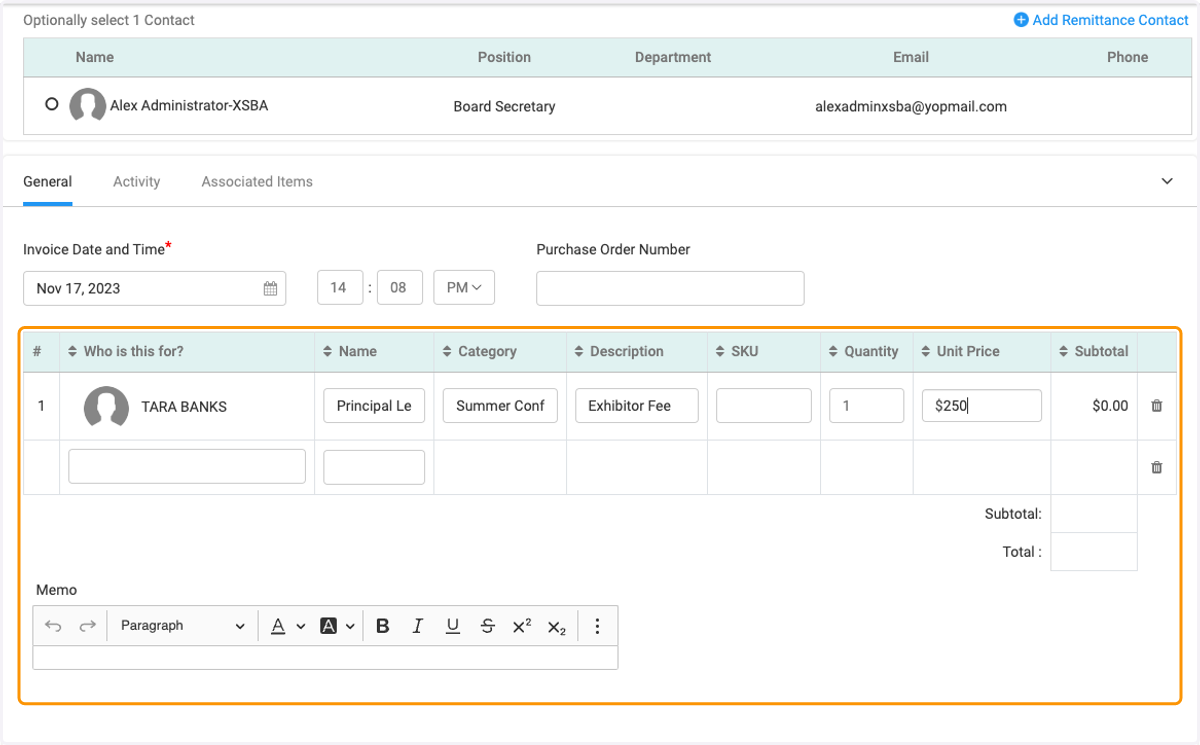The image size is (1200, 745).
Task: Collapse the tab panel chevron
Action: pos(1167,182)
